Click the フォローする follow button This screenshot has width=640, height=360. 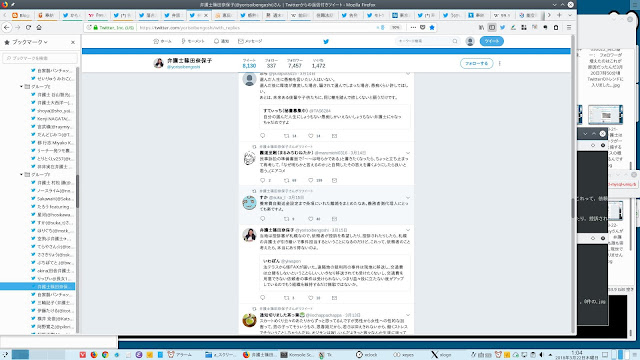click(476, 64)
